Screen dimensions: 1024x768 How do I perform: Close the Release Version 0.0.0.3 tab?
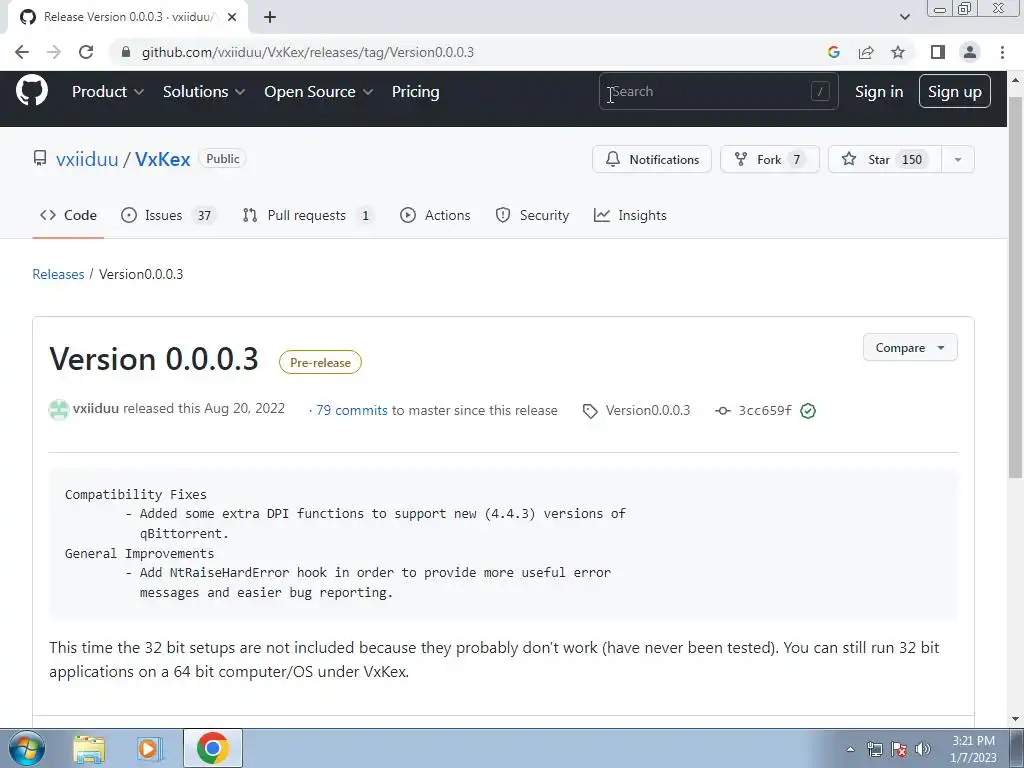(232, 17)
